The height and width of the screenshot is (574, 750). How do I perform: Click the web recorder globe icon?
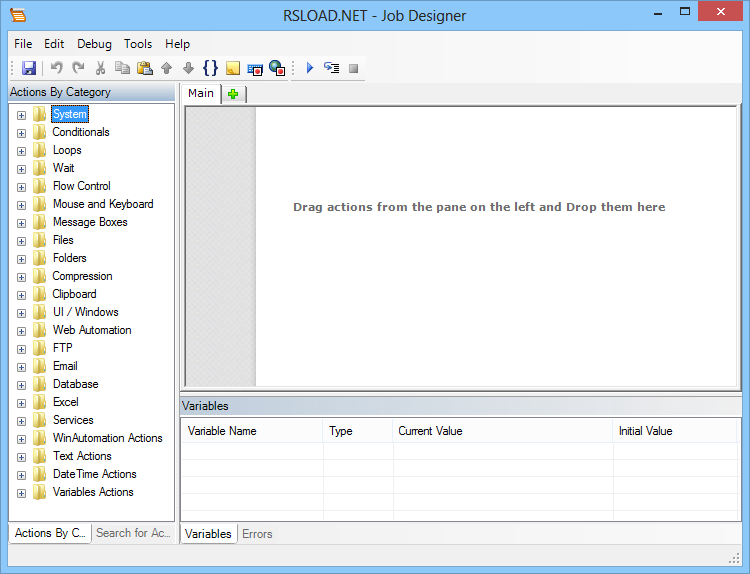click(277, 68)
